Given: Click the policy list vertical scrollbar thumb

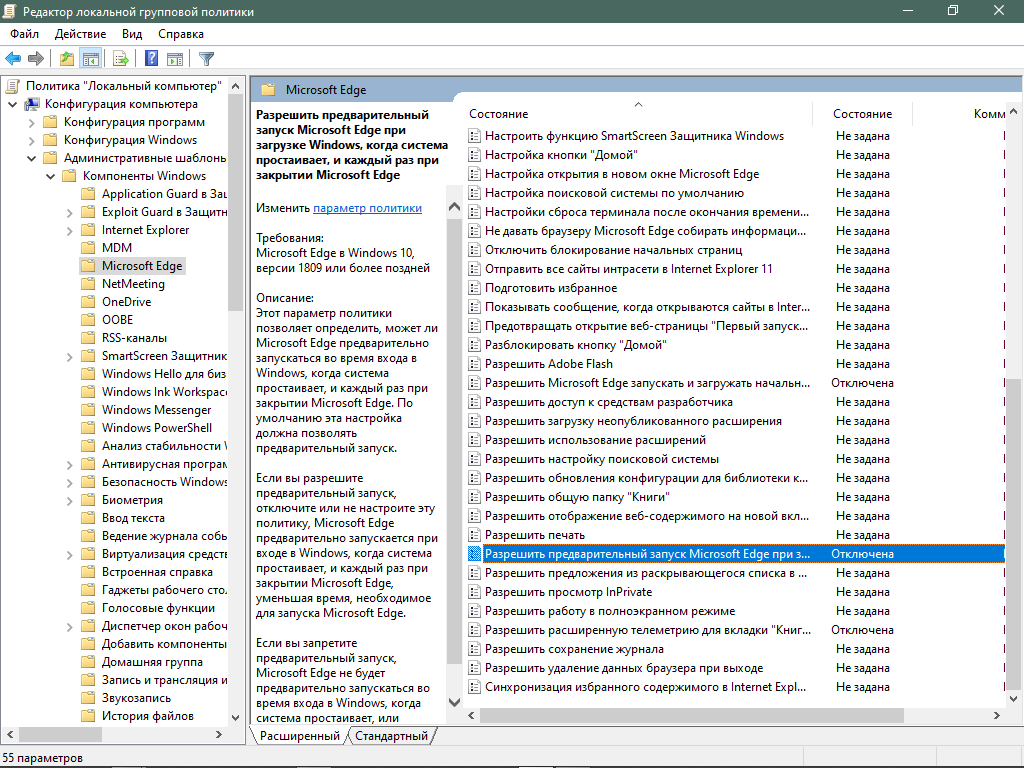Looking at the screenshot, I should pyautogui.click(x=1014, y=532).
